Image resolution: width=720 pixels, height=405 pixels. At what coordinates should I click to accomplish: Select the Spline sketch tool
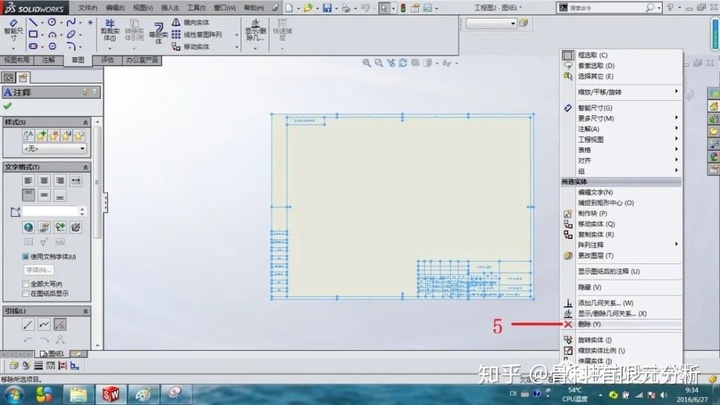71,22
